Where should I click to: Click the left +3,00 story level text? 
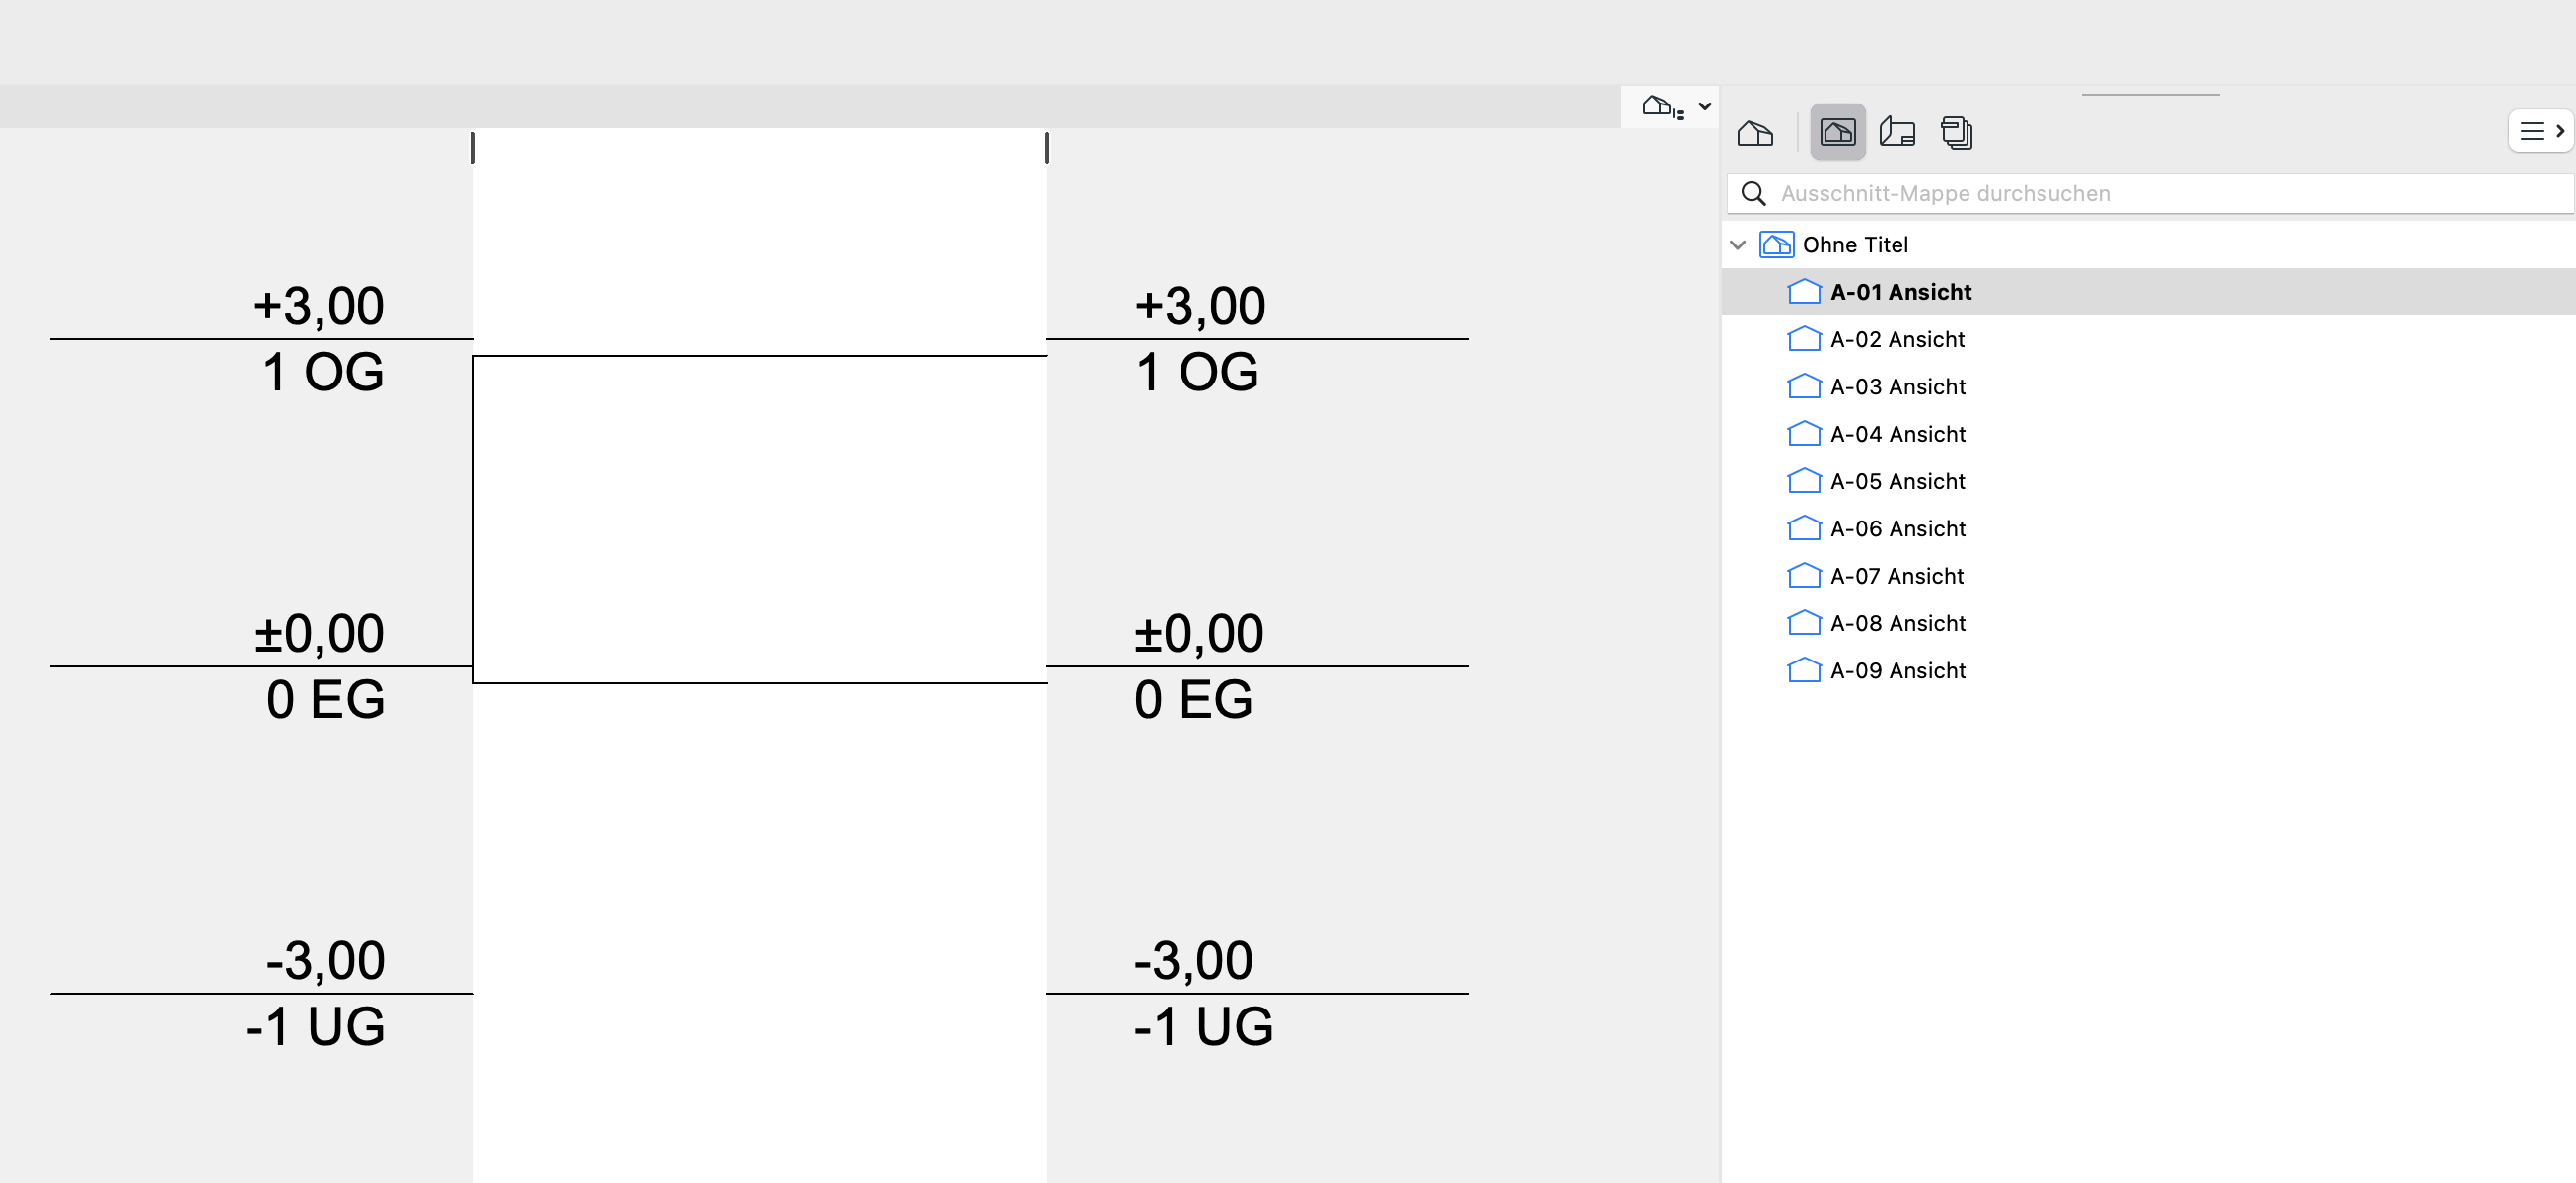coord(318,306)
